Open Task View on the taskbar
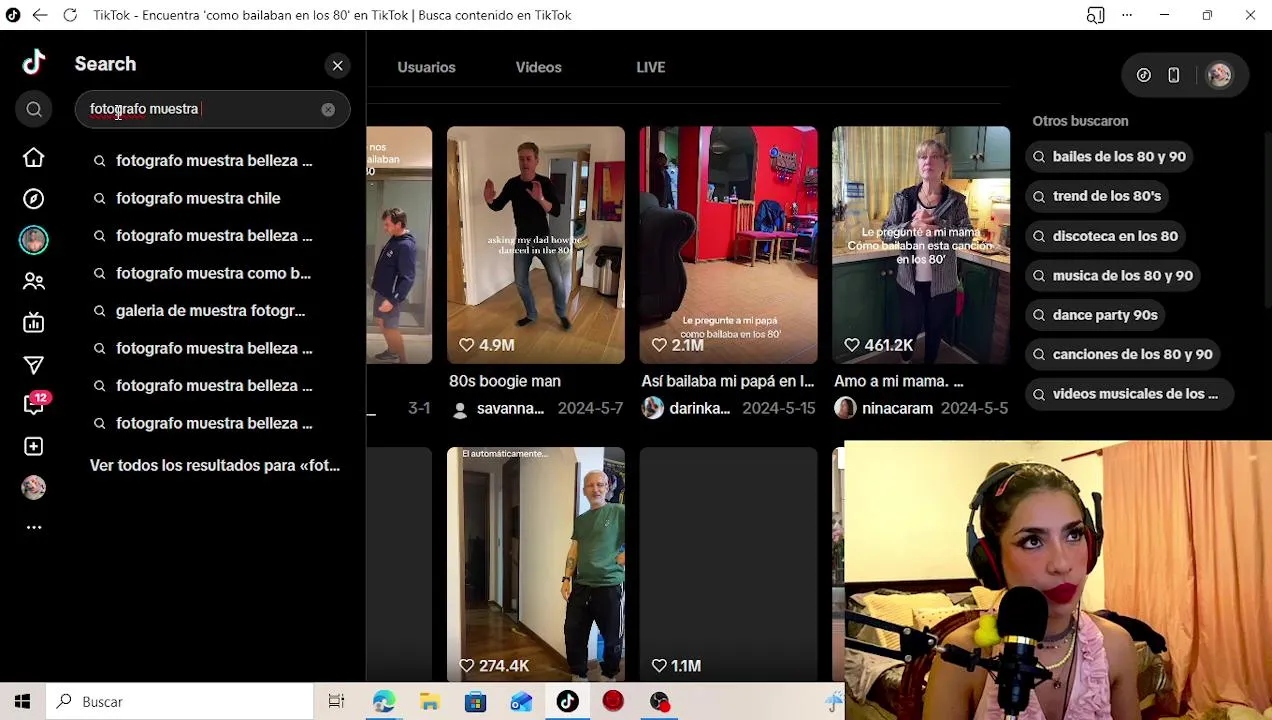 [x=336, y=702]
